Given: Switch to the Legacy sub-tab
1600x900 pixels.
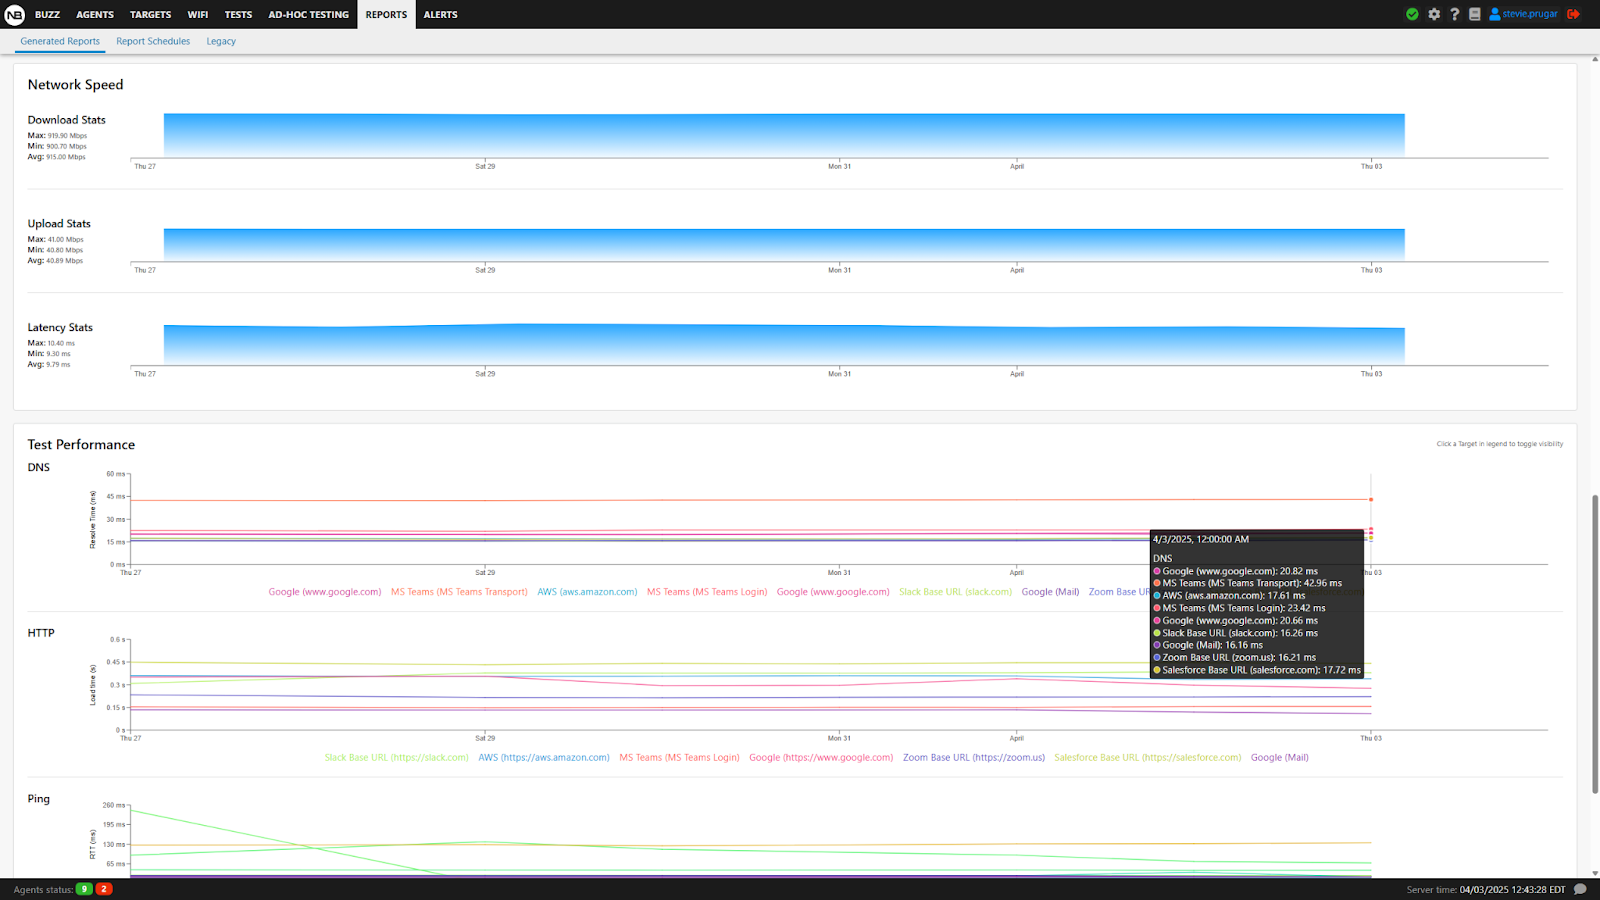Looking at the screenshot, I should [x=221, y=41].
